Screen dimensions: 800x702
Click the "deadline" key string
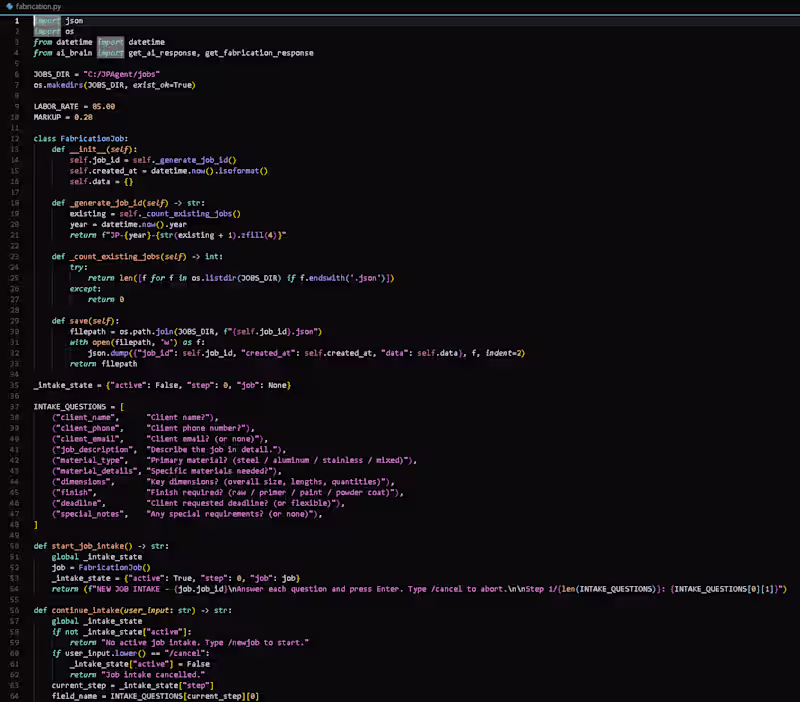[x=79, y=503]
